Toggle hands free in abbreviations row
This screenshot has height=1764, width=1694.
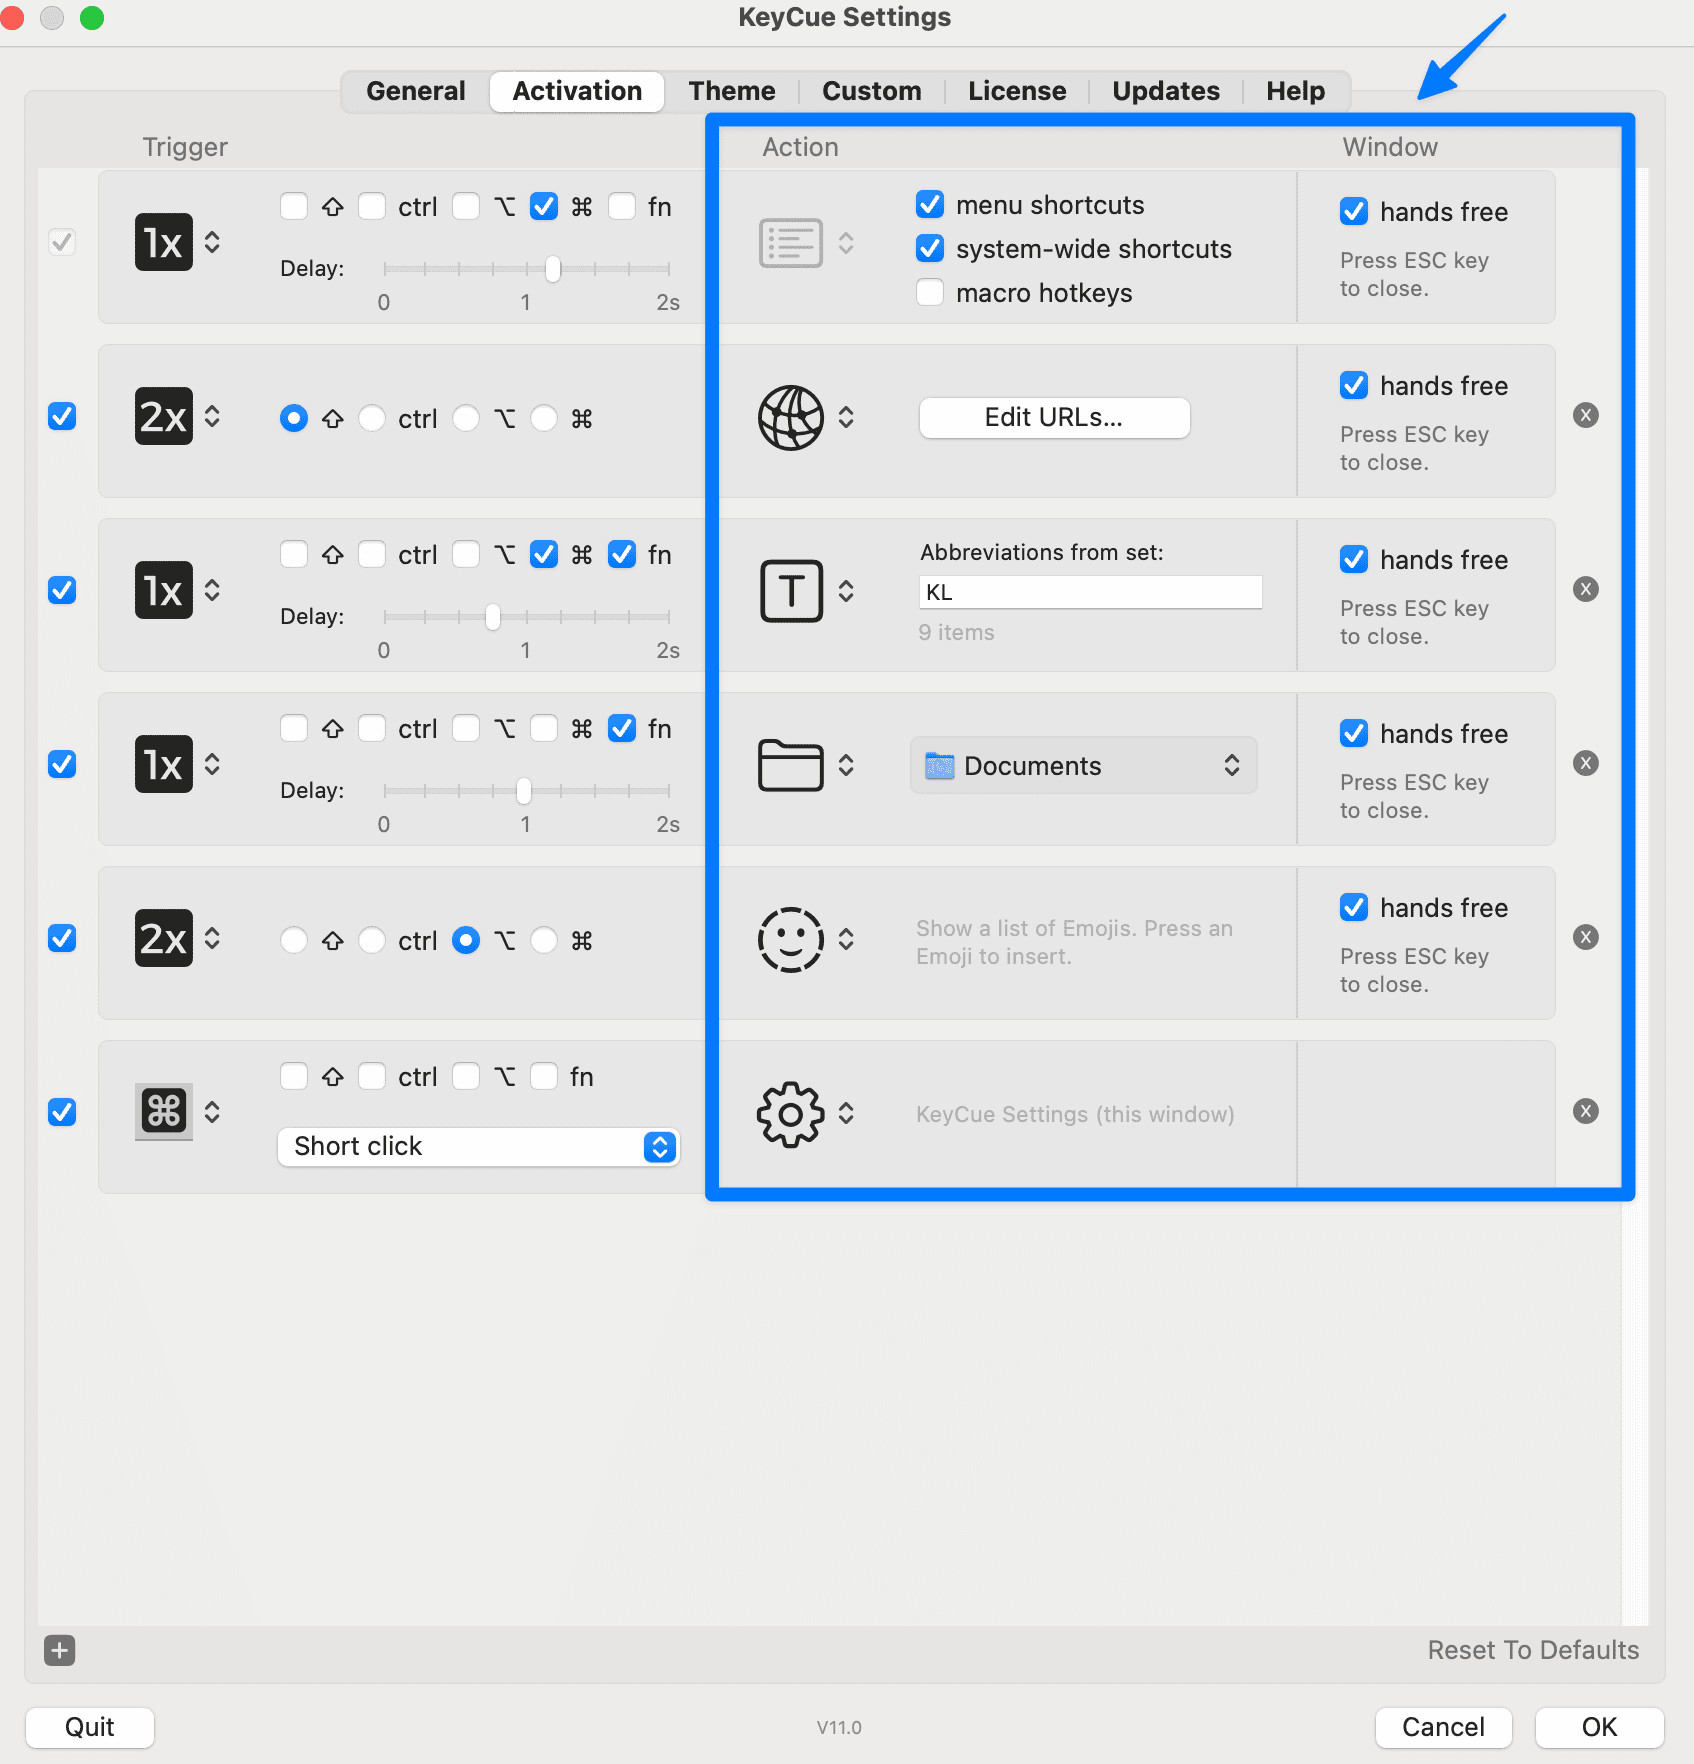point(1354,559)
